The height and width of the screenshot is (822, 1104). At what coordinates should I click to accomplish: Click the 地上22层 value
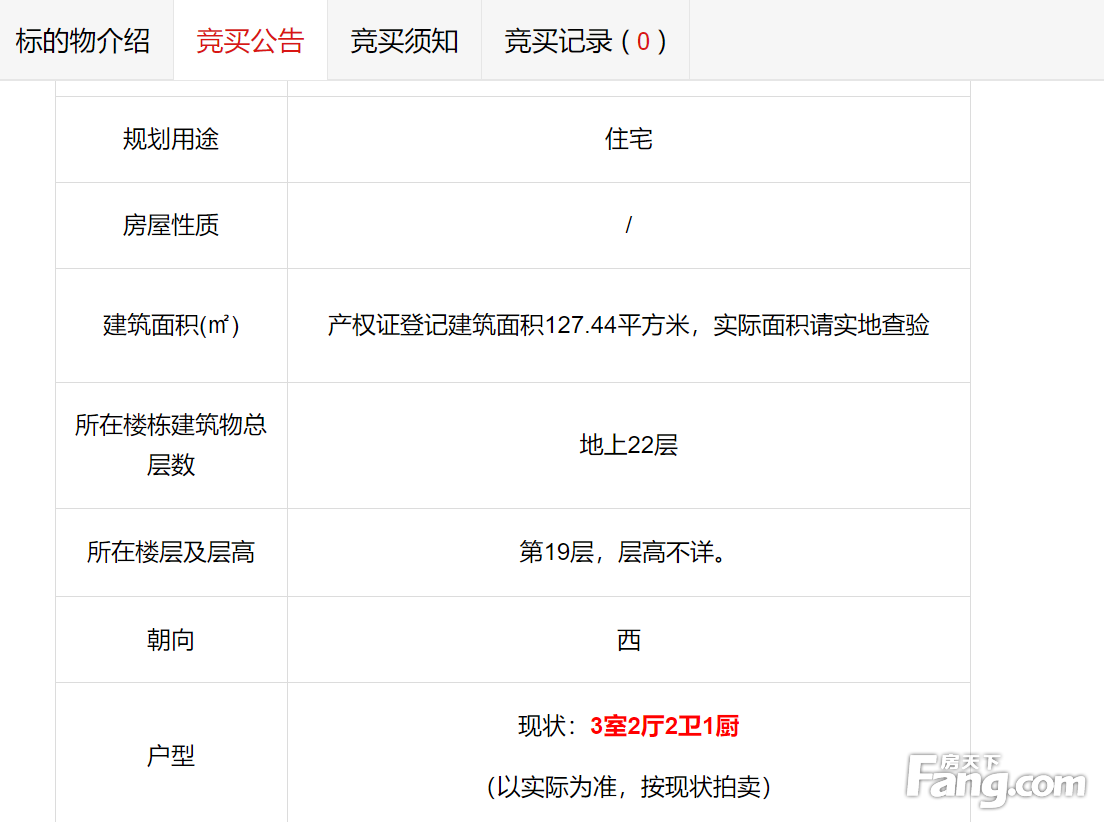tap(629, 445)
